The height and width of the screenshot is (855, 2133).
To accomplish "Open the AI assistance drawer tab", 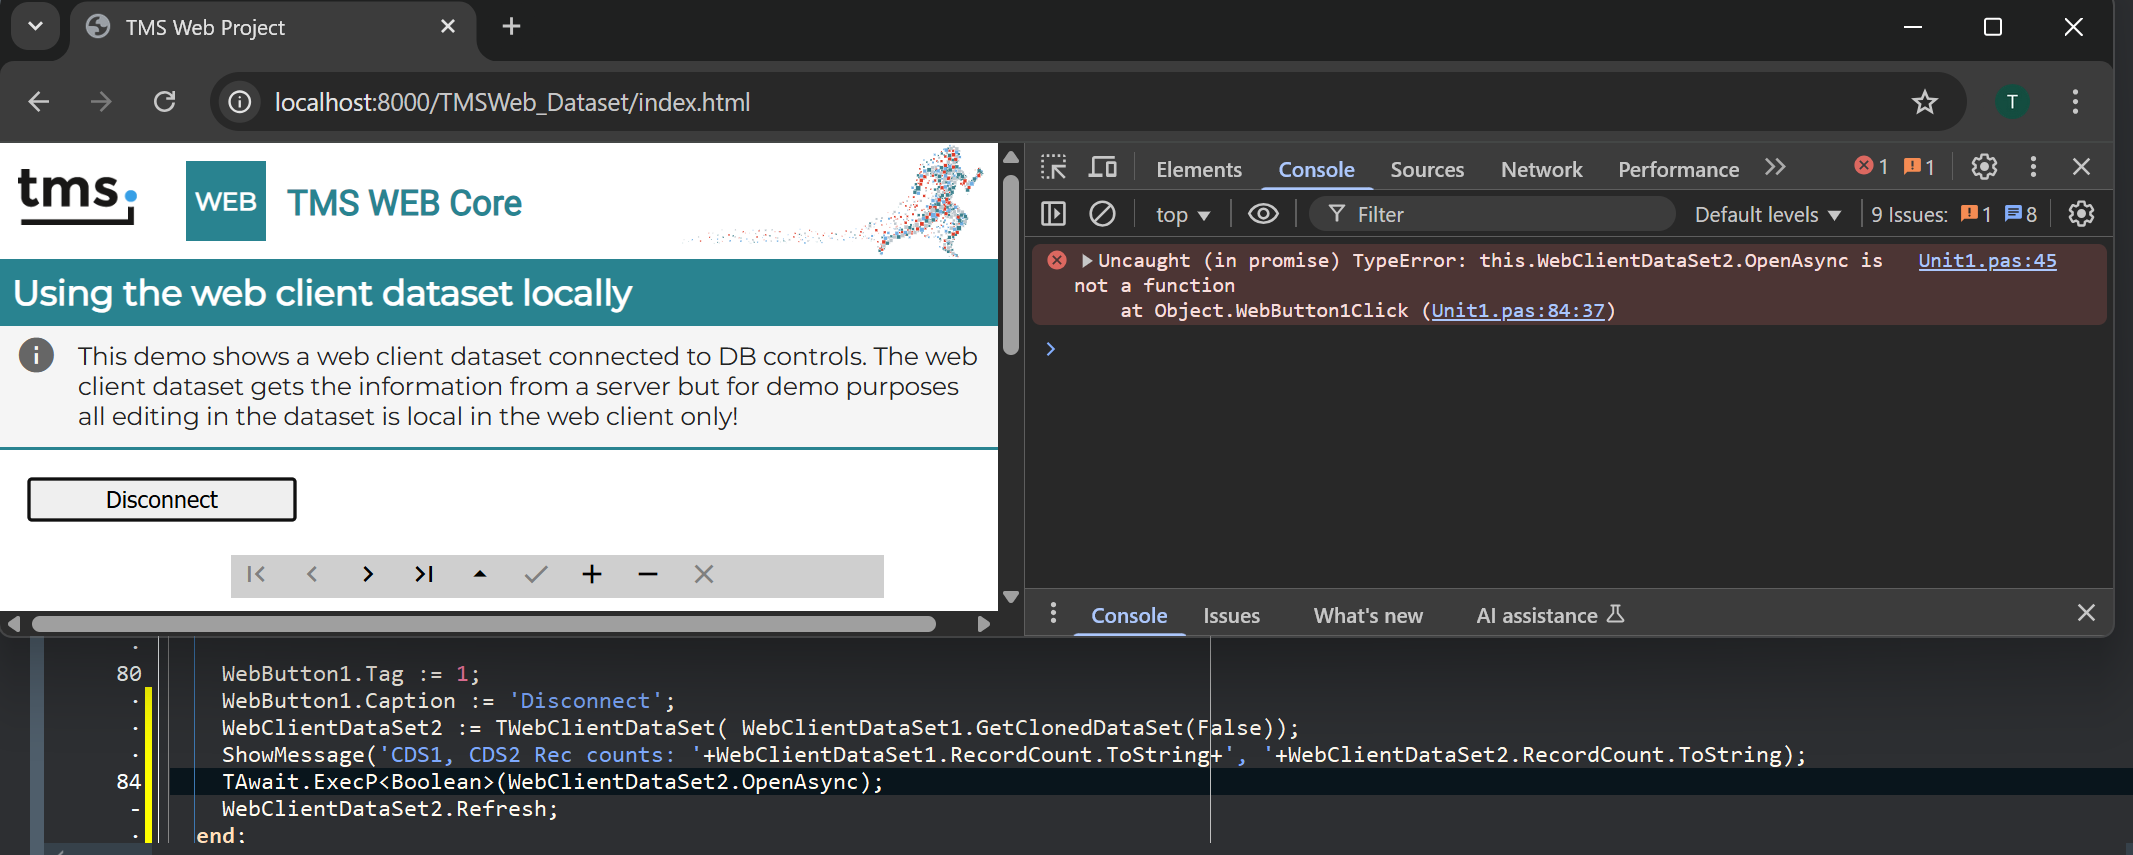I will click(1550, 616).
